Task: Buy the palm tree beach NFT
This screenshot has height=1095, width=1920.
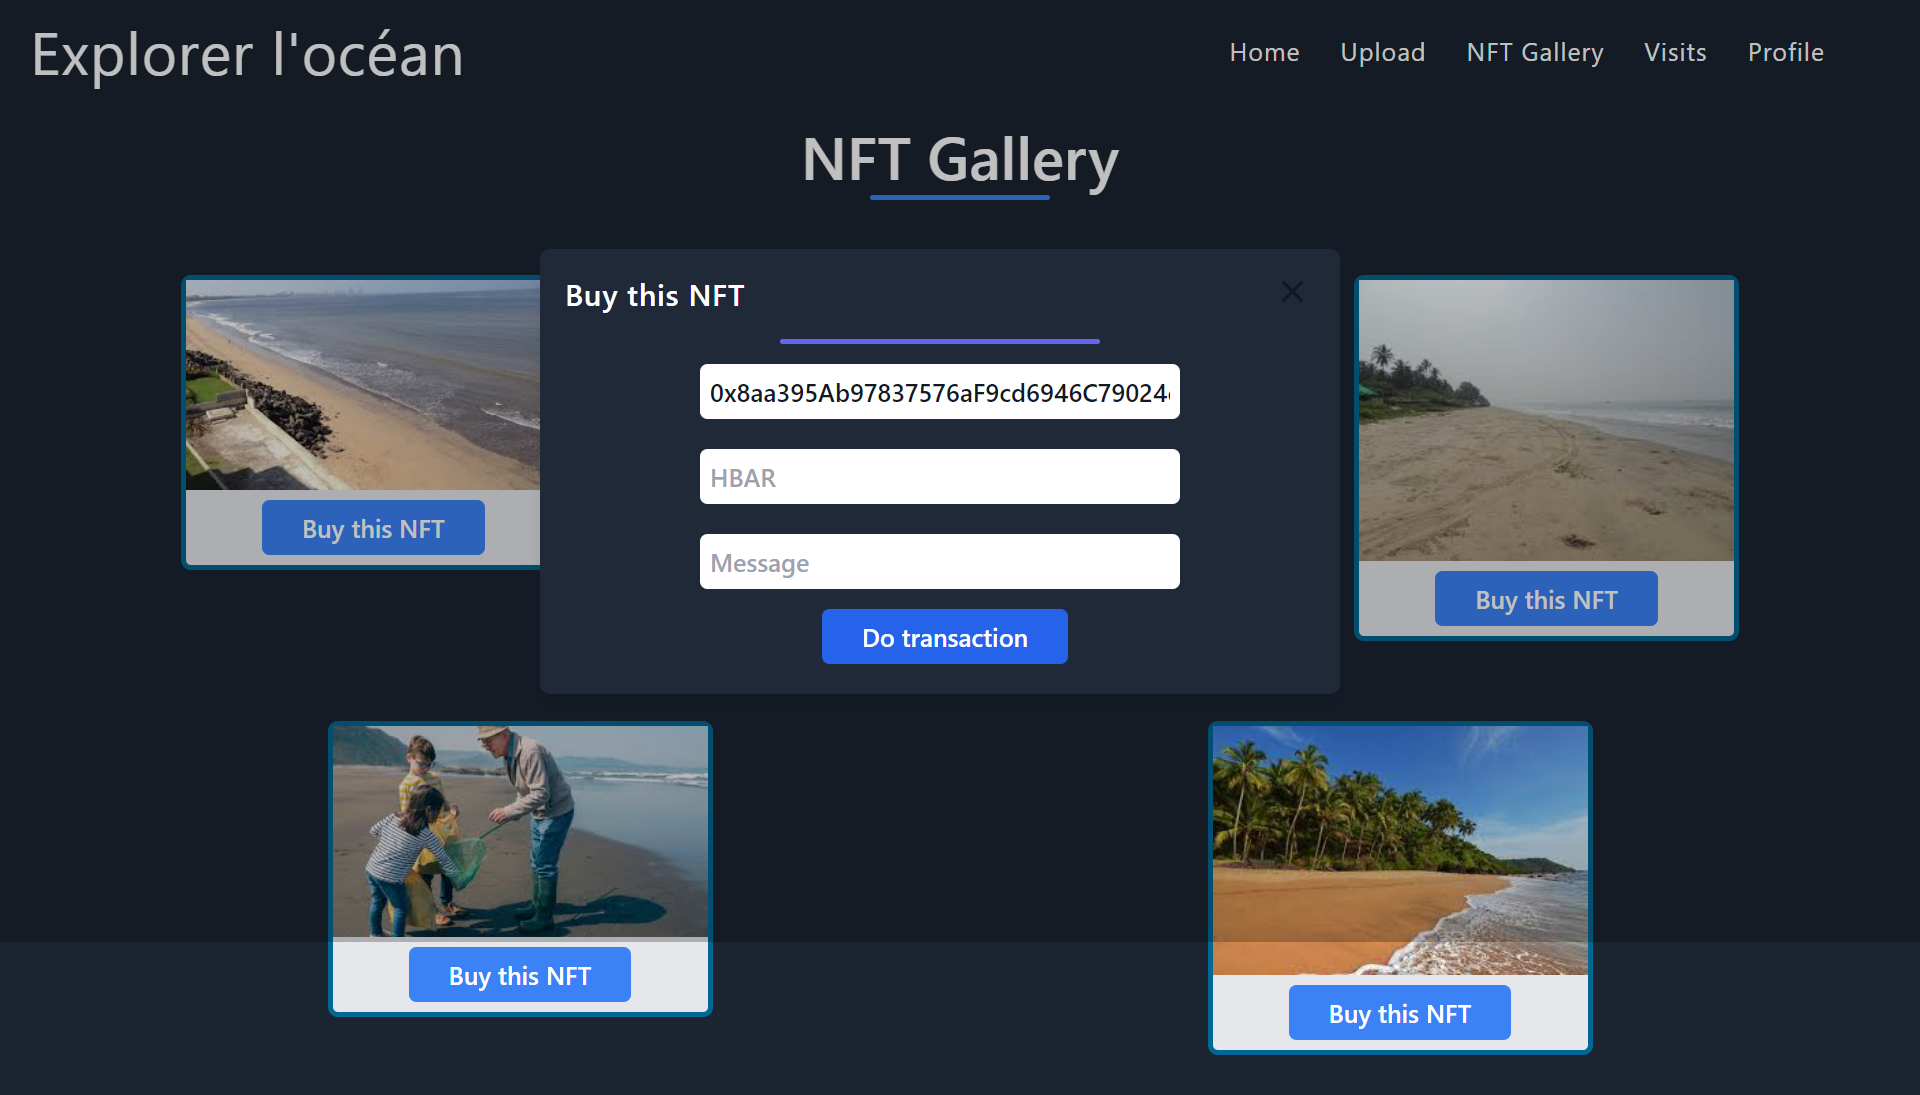Action: [x=1399, y=1013]
